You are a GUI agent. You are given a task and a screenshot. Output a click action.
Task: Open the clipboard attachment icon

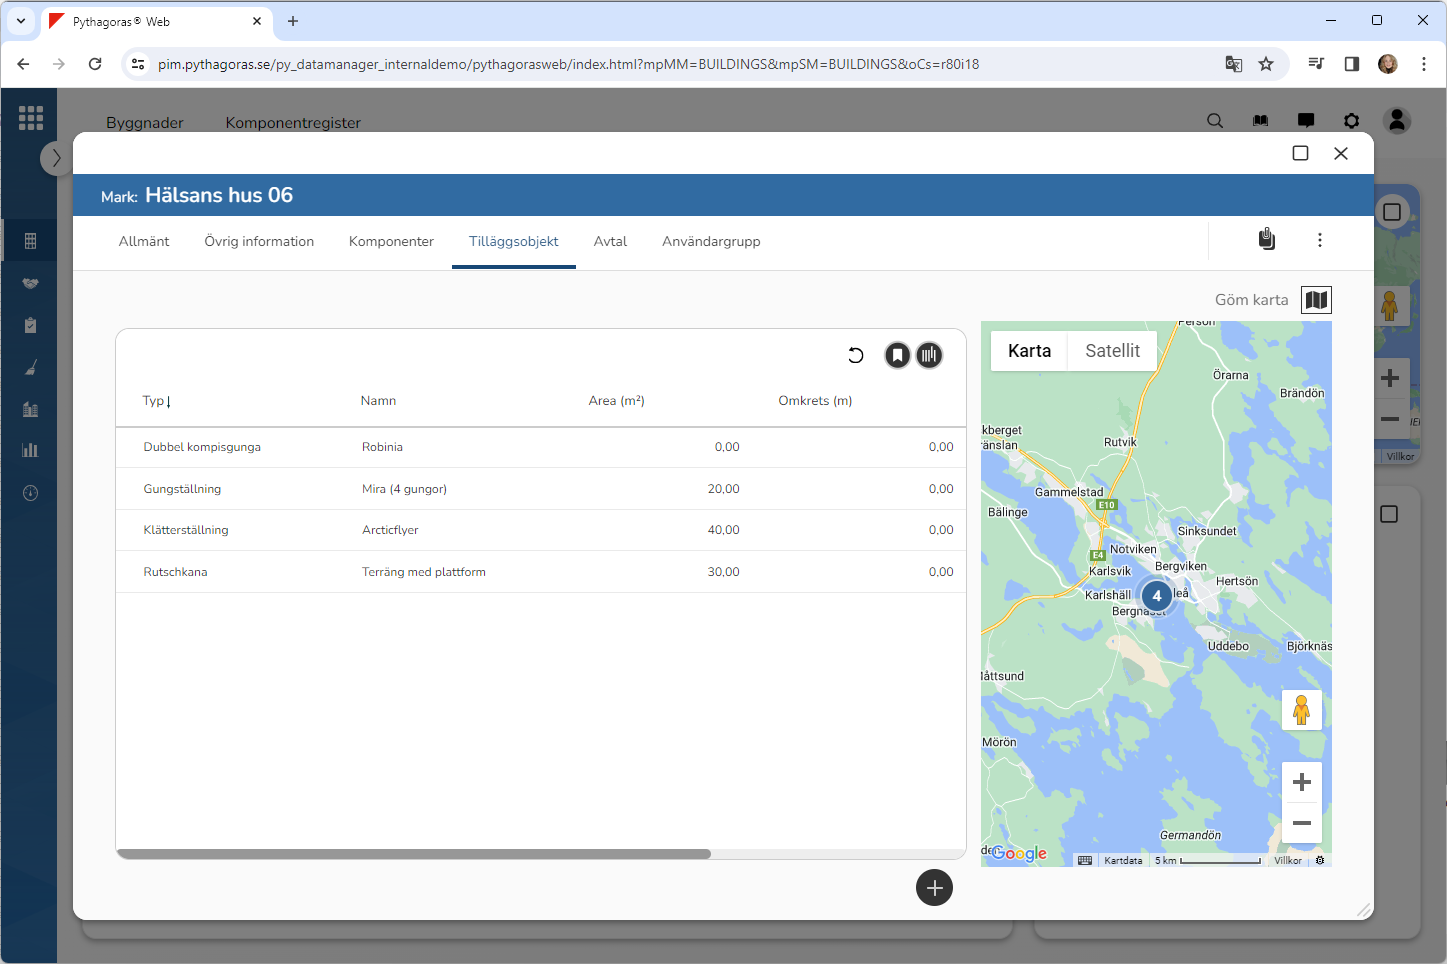pyautogui.click(x=1266, y=240)
